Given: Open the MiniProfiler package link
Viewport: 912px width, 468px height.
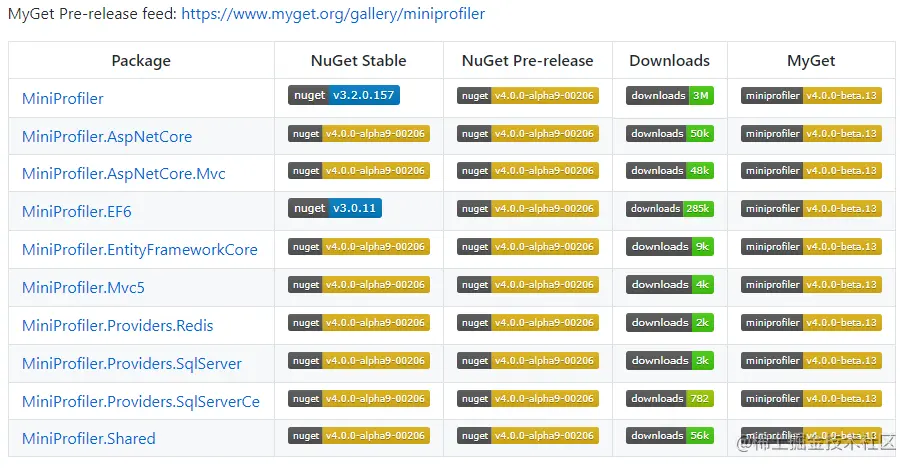Looking at the screenshot, I should click(63, 98).
